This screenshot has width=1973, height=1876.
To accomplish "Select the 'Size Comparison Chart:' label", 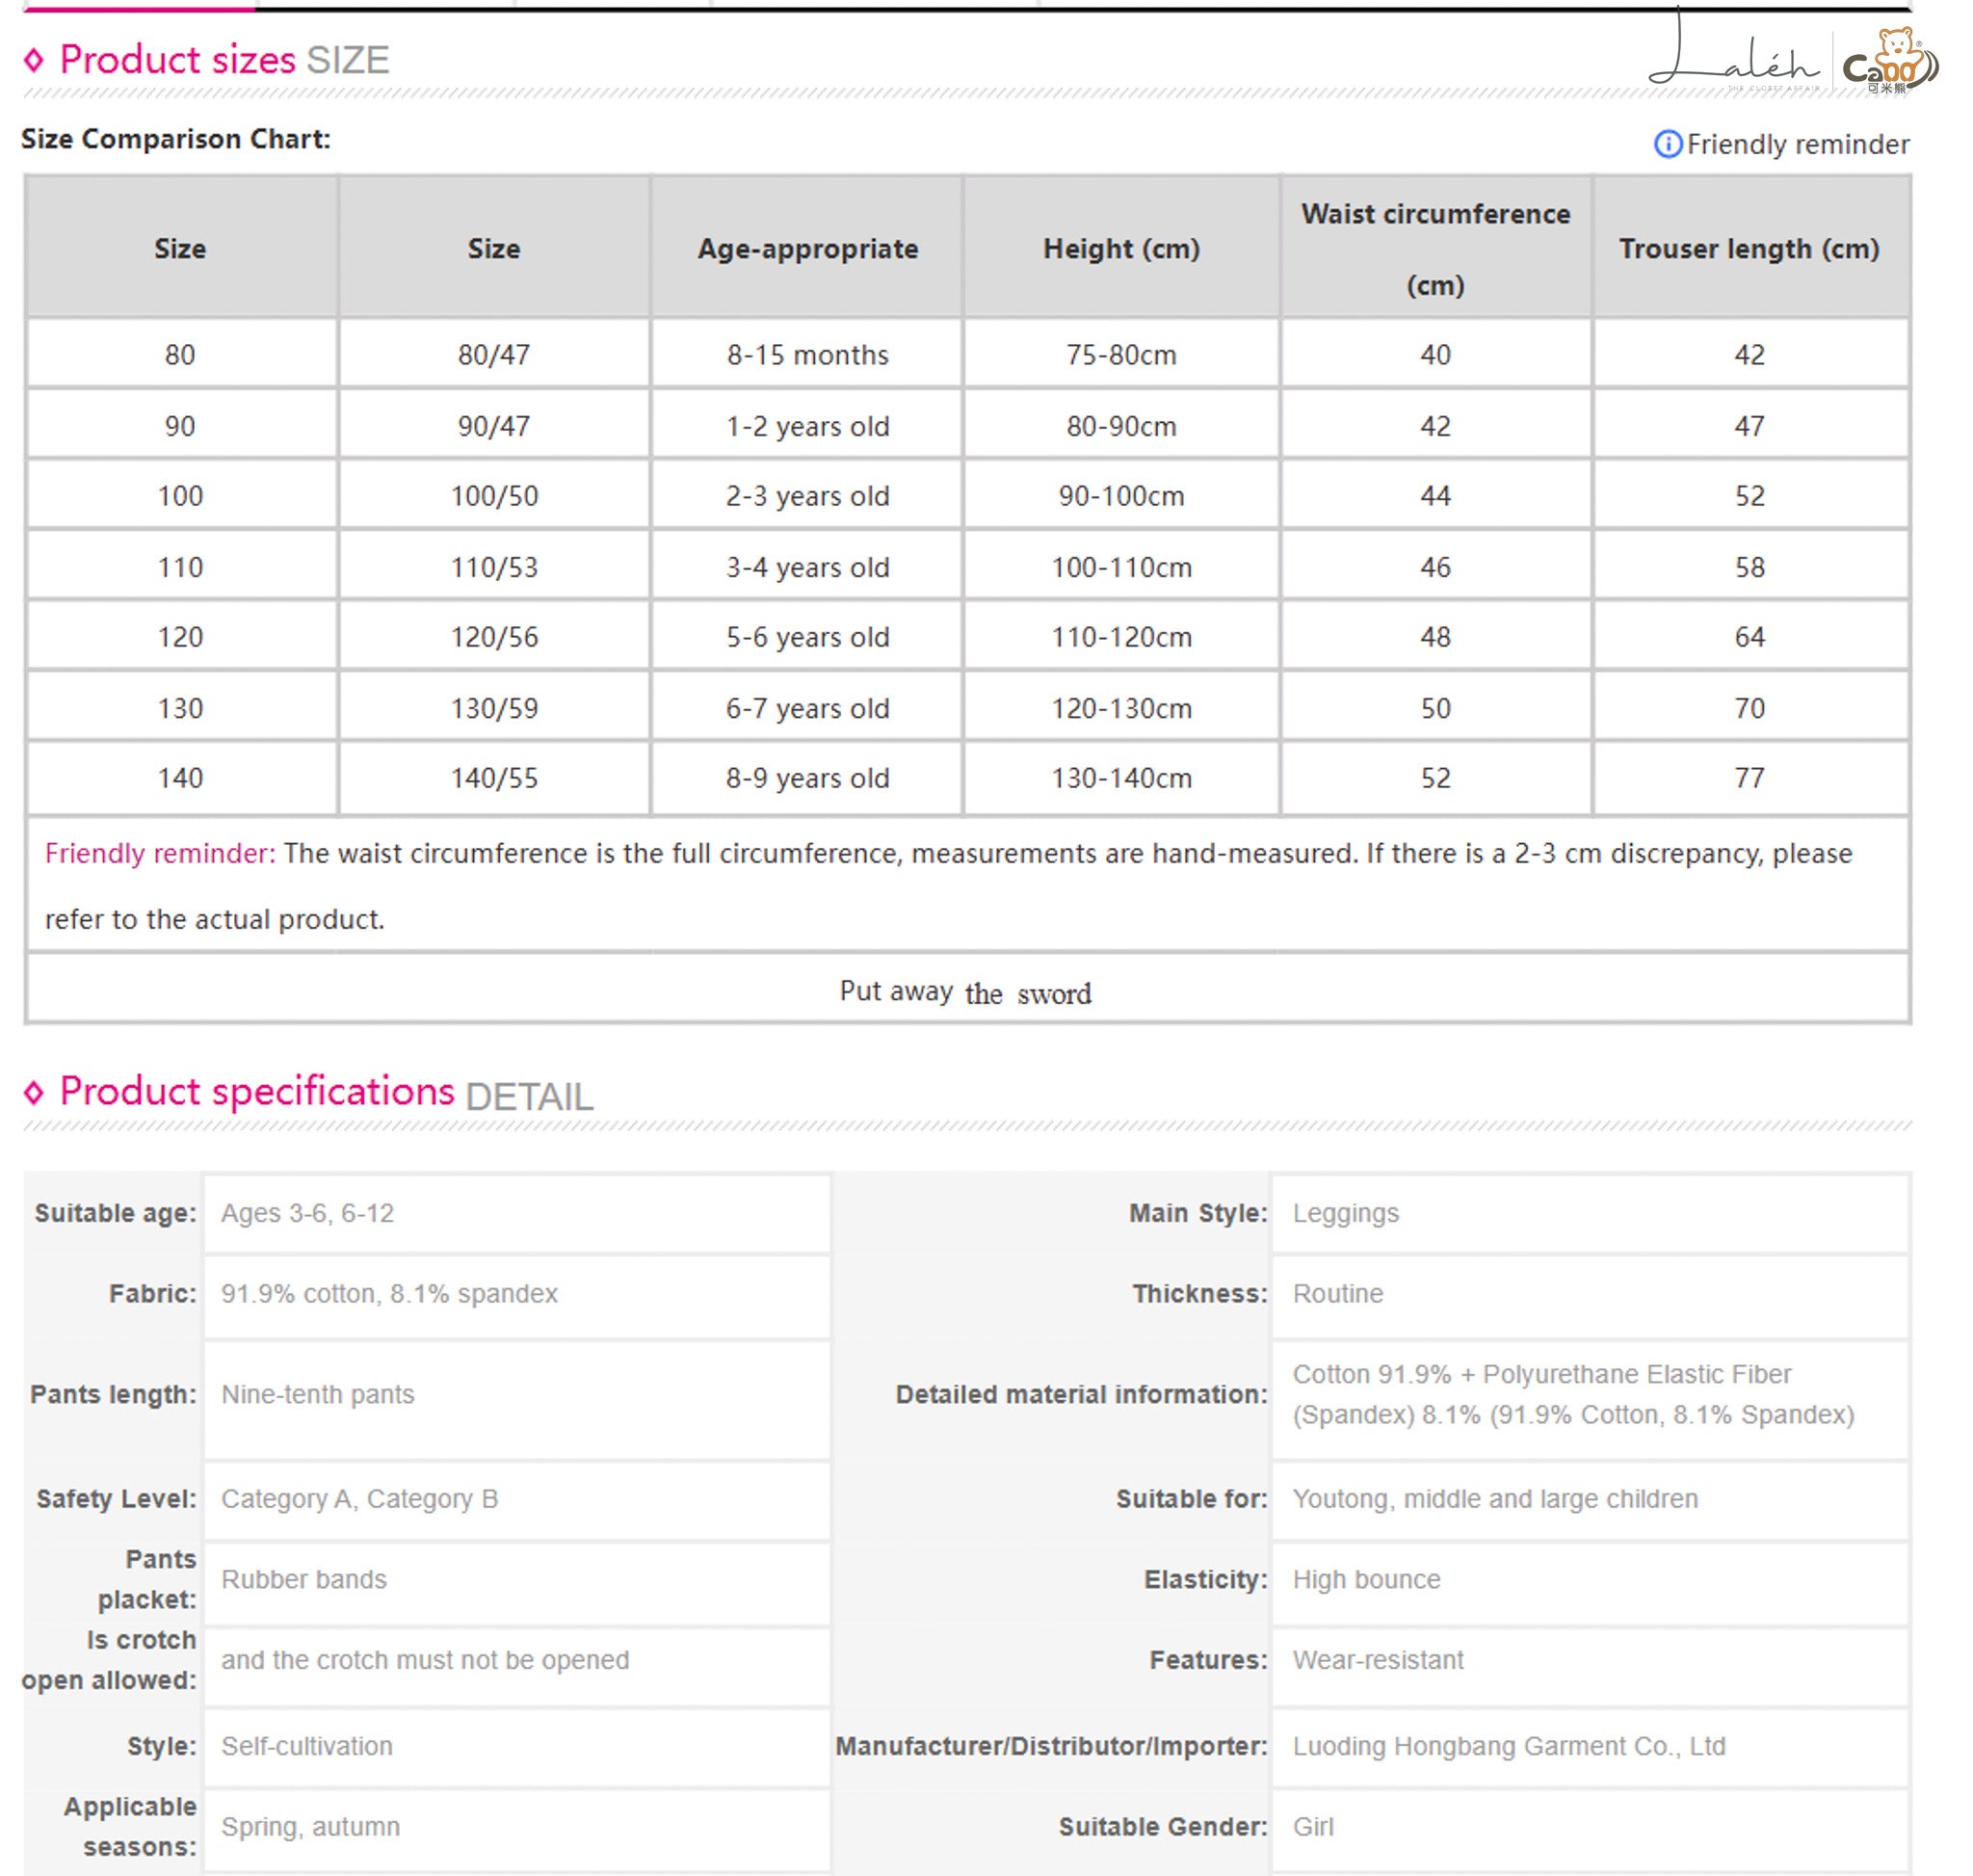I will (176, 139).
